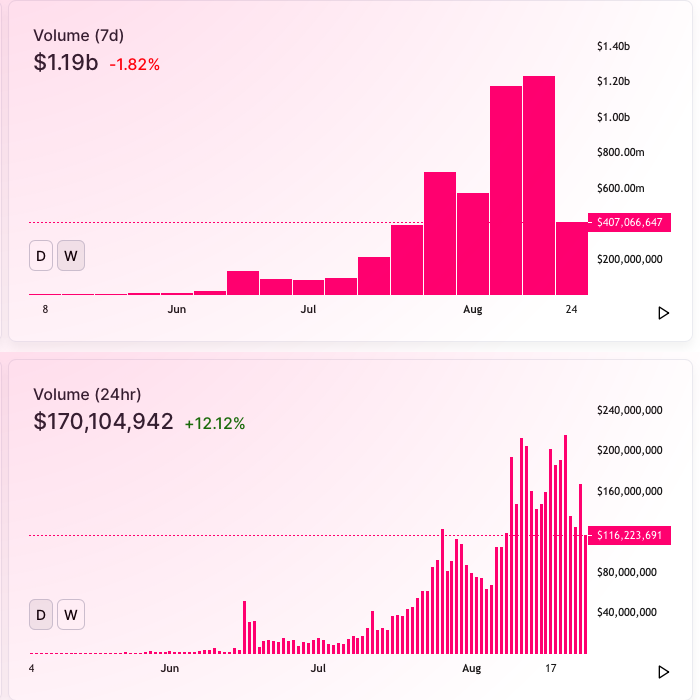Click the $116,223,691 price label
The width and height of the screenshot is (700, 700).
pos(629,535)
